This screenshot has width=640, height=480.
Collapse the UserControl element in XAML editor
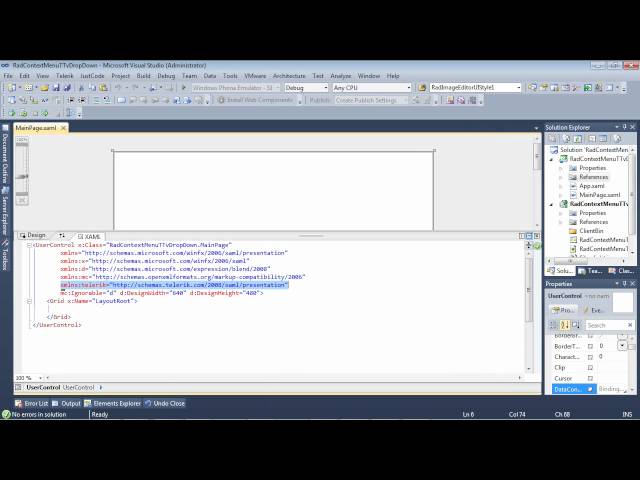coord(29,245)
